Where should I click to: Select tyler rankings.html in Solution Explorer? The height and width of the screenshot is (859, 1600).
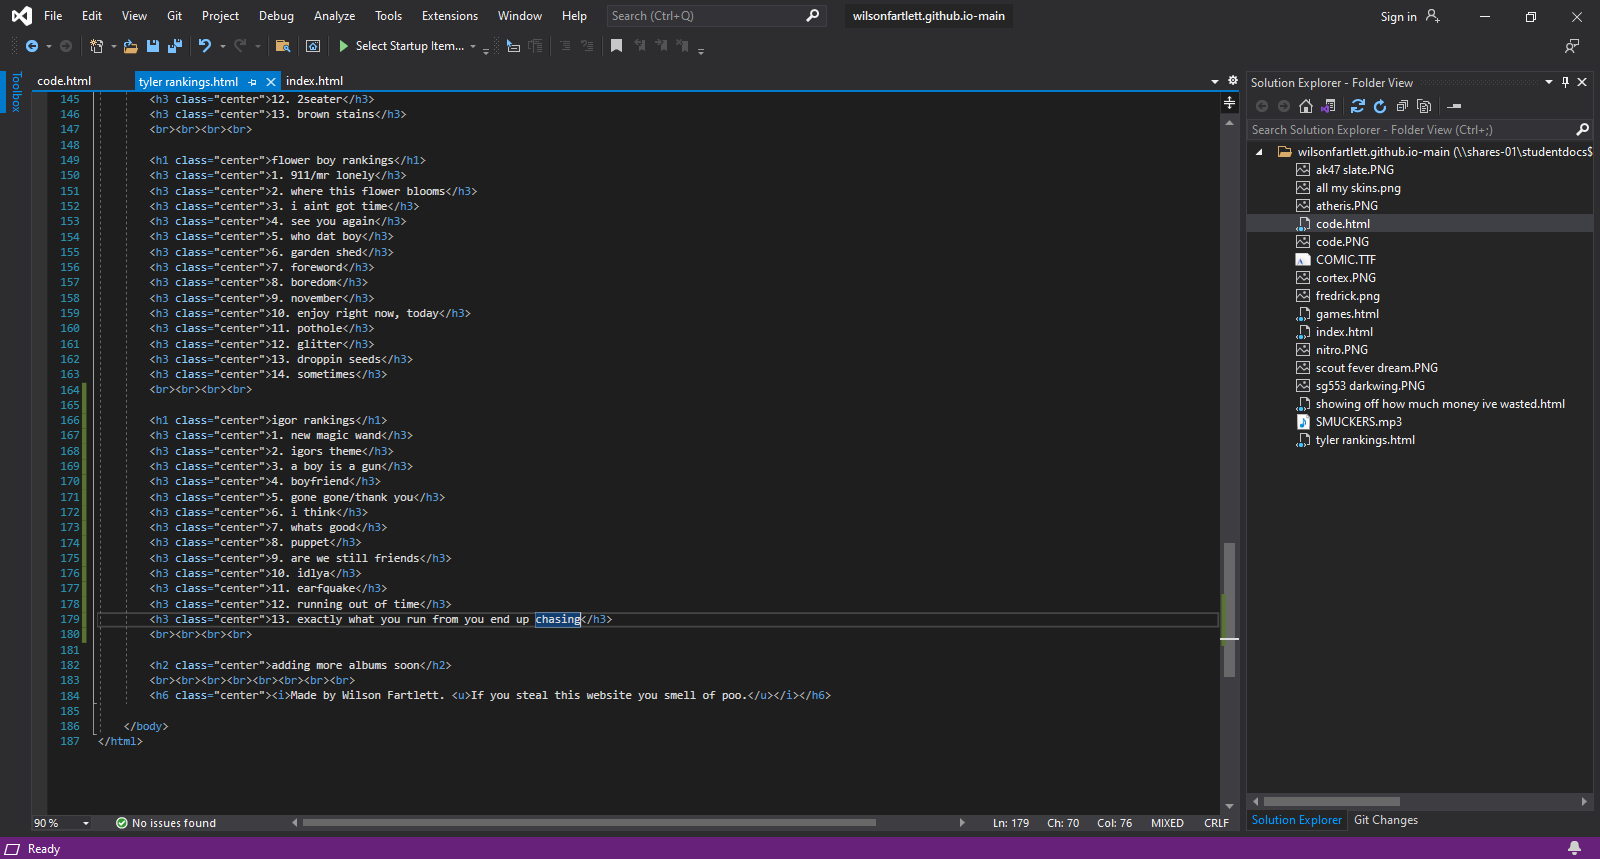pyautogui.click(x=1365, y=440)
